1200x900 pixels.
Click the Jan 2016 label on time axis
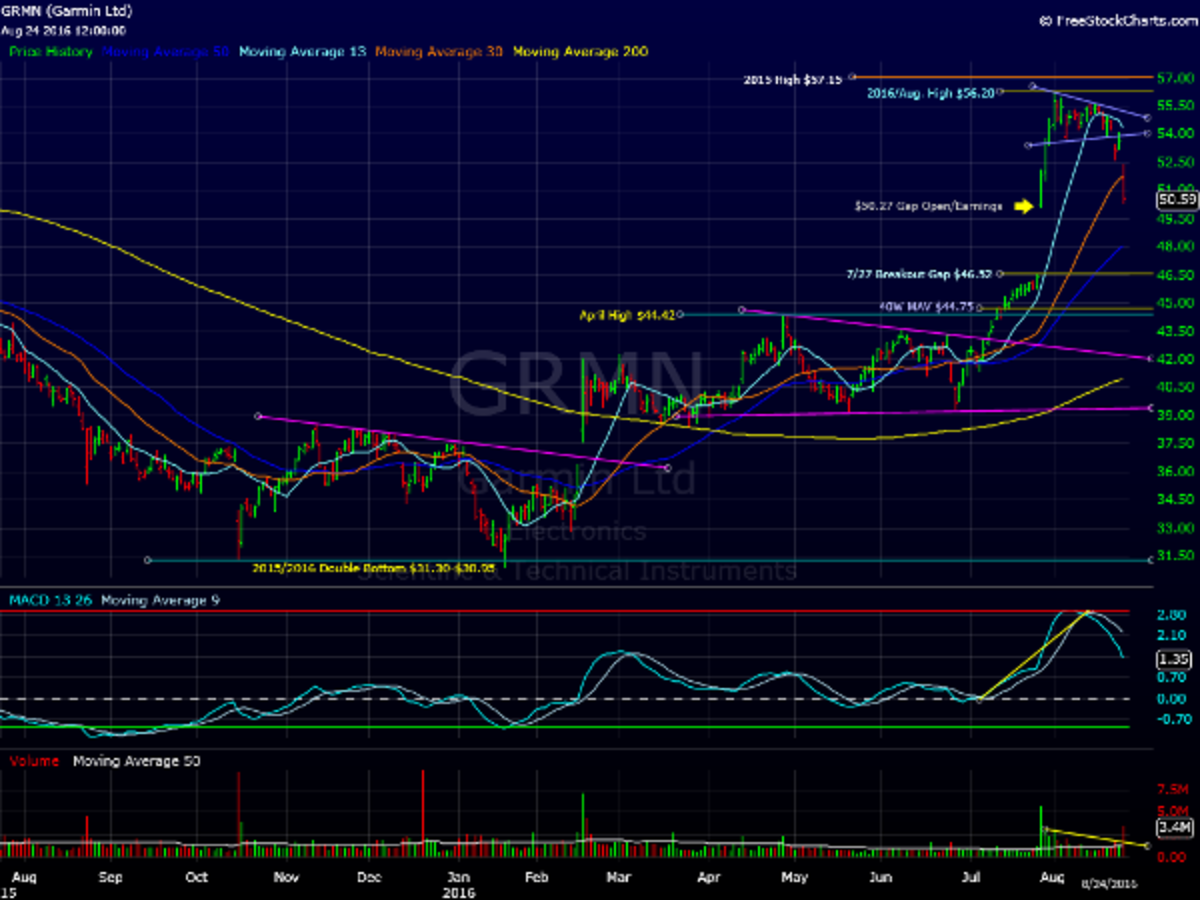coord(457,884)
